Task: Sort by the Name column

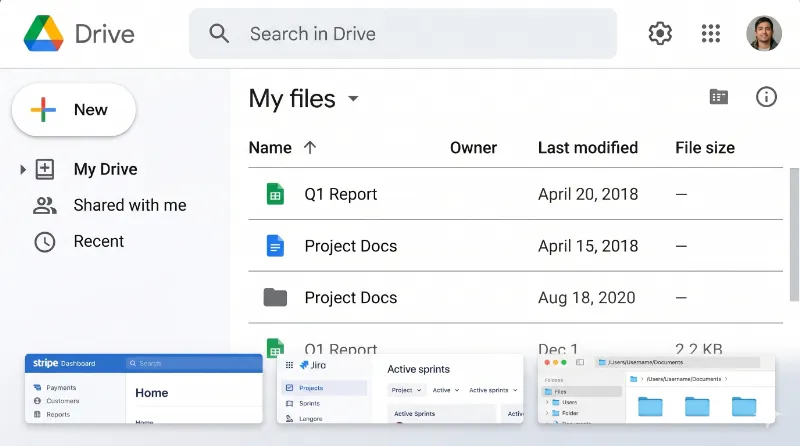Action: (270, 148)
